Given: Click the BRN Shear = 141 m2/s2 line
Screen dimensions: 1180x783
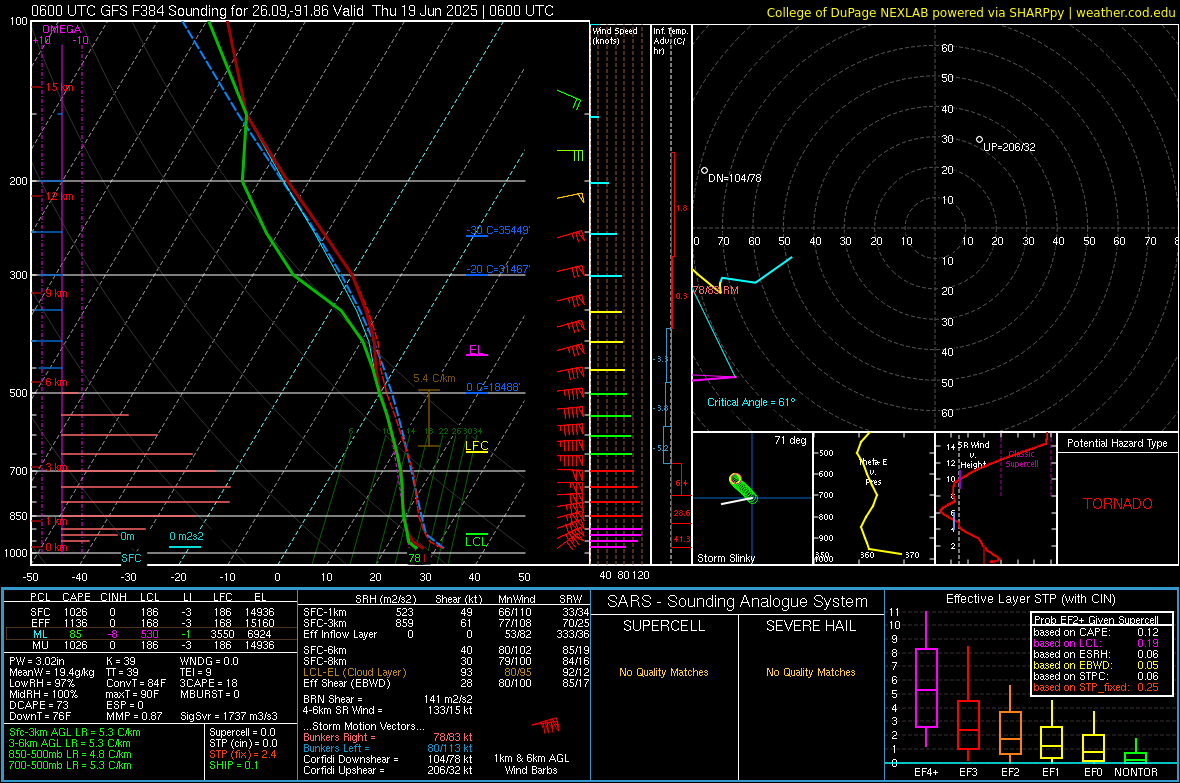Looking at the screenshot, I should pos(388,699).
